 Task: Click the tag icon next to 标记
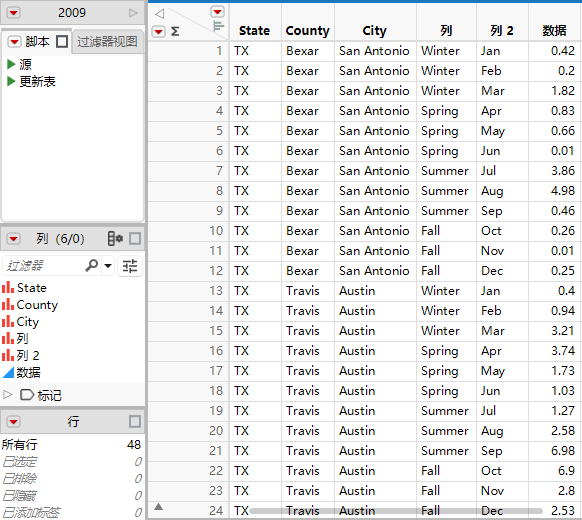(27, 395)
